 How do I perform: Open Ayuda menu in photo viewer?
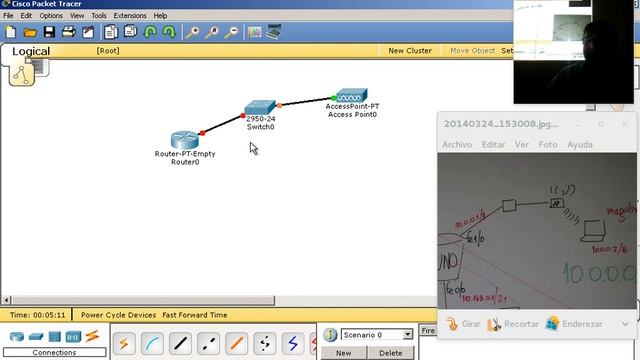click(x=580, y=144)
